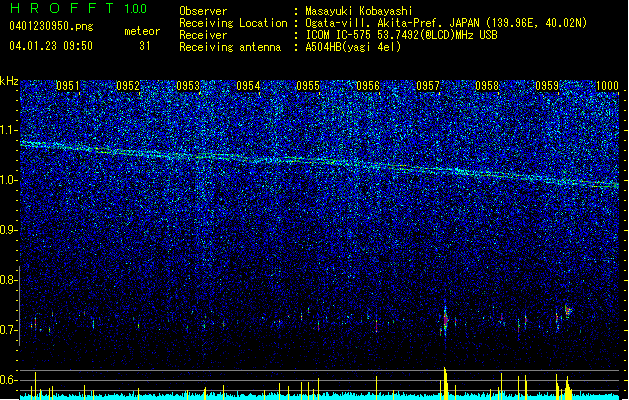Click the 0957 time marker
Image resolution: width=629 pixels, height=400 pixels.
428,86
